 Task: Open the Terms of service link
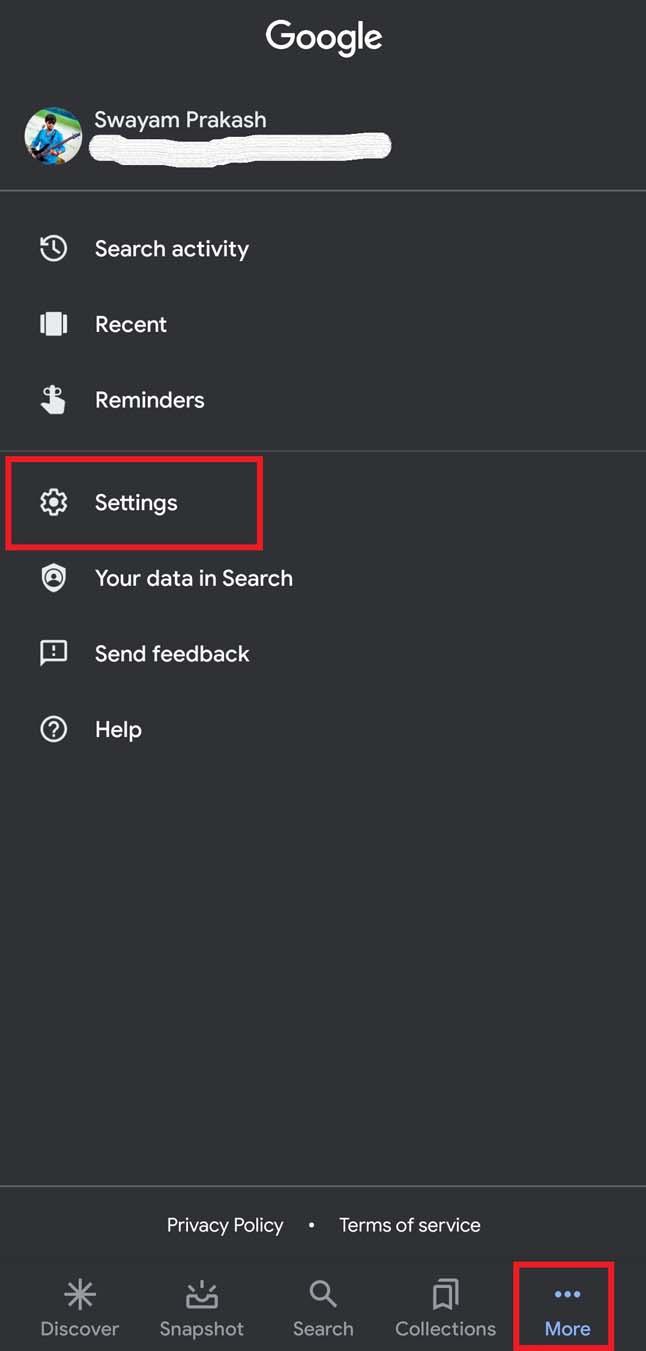[409, 1224]
